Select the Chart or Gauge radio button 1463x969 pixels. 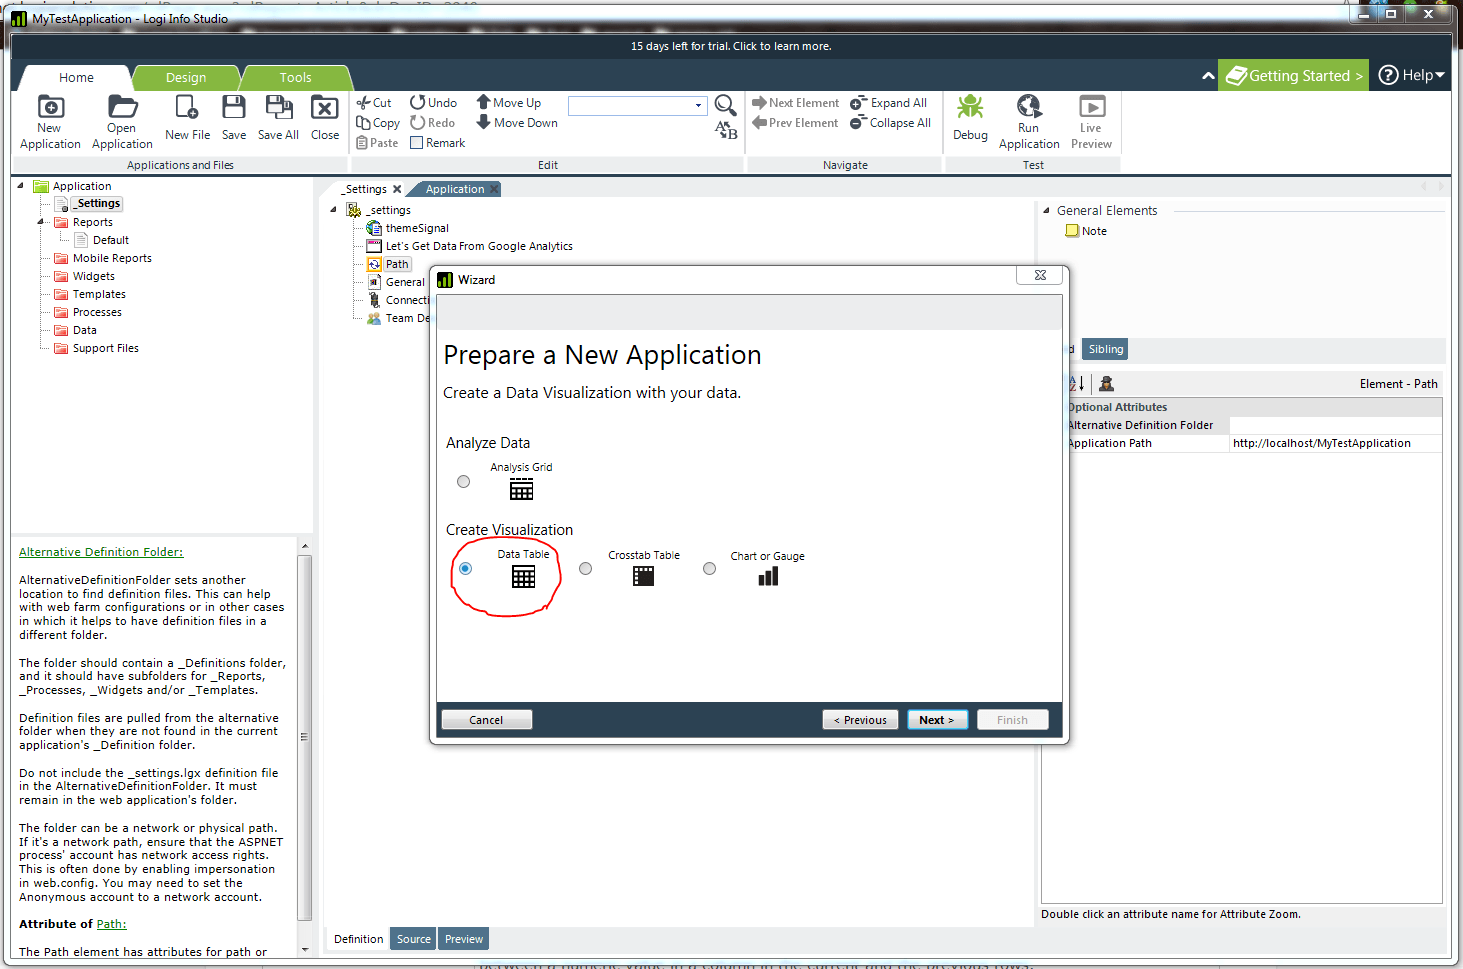click(x=710, y=569)
